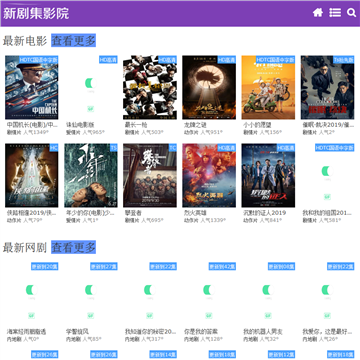This screenshot has width=360, height=360.
Task: Click the 最新电影 section heading
Action: point(25,41)
